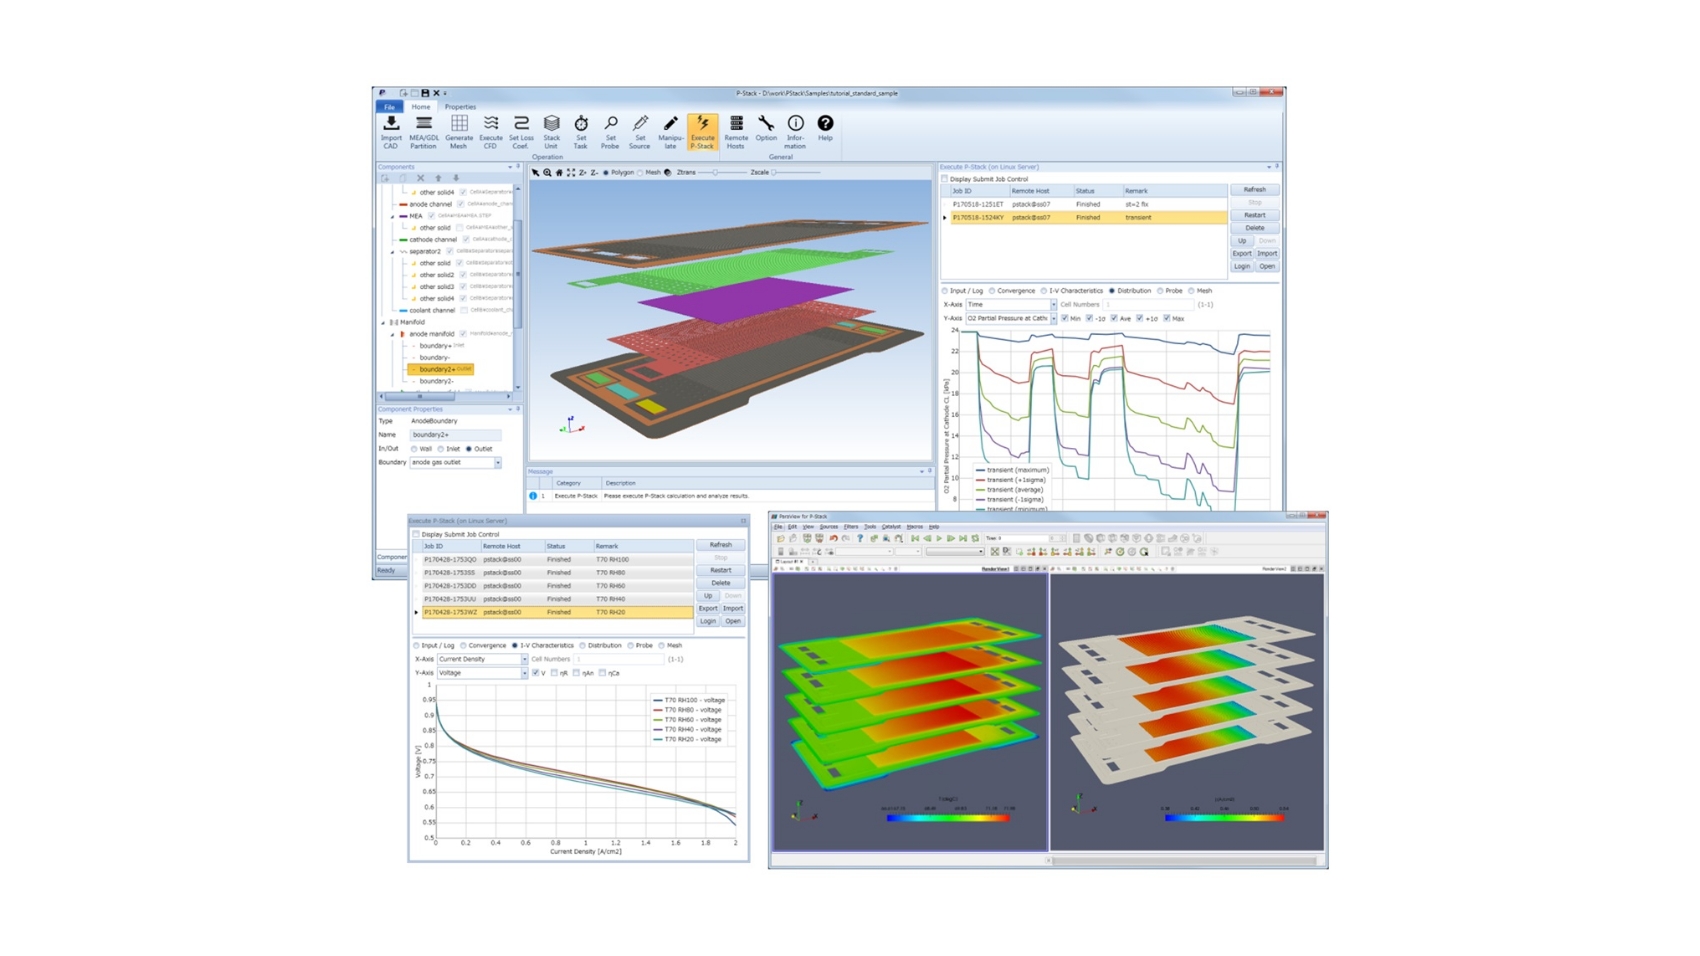Select the Mesh display radio button in viewport toolbar

[x=641, y=173]
